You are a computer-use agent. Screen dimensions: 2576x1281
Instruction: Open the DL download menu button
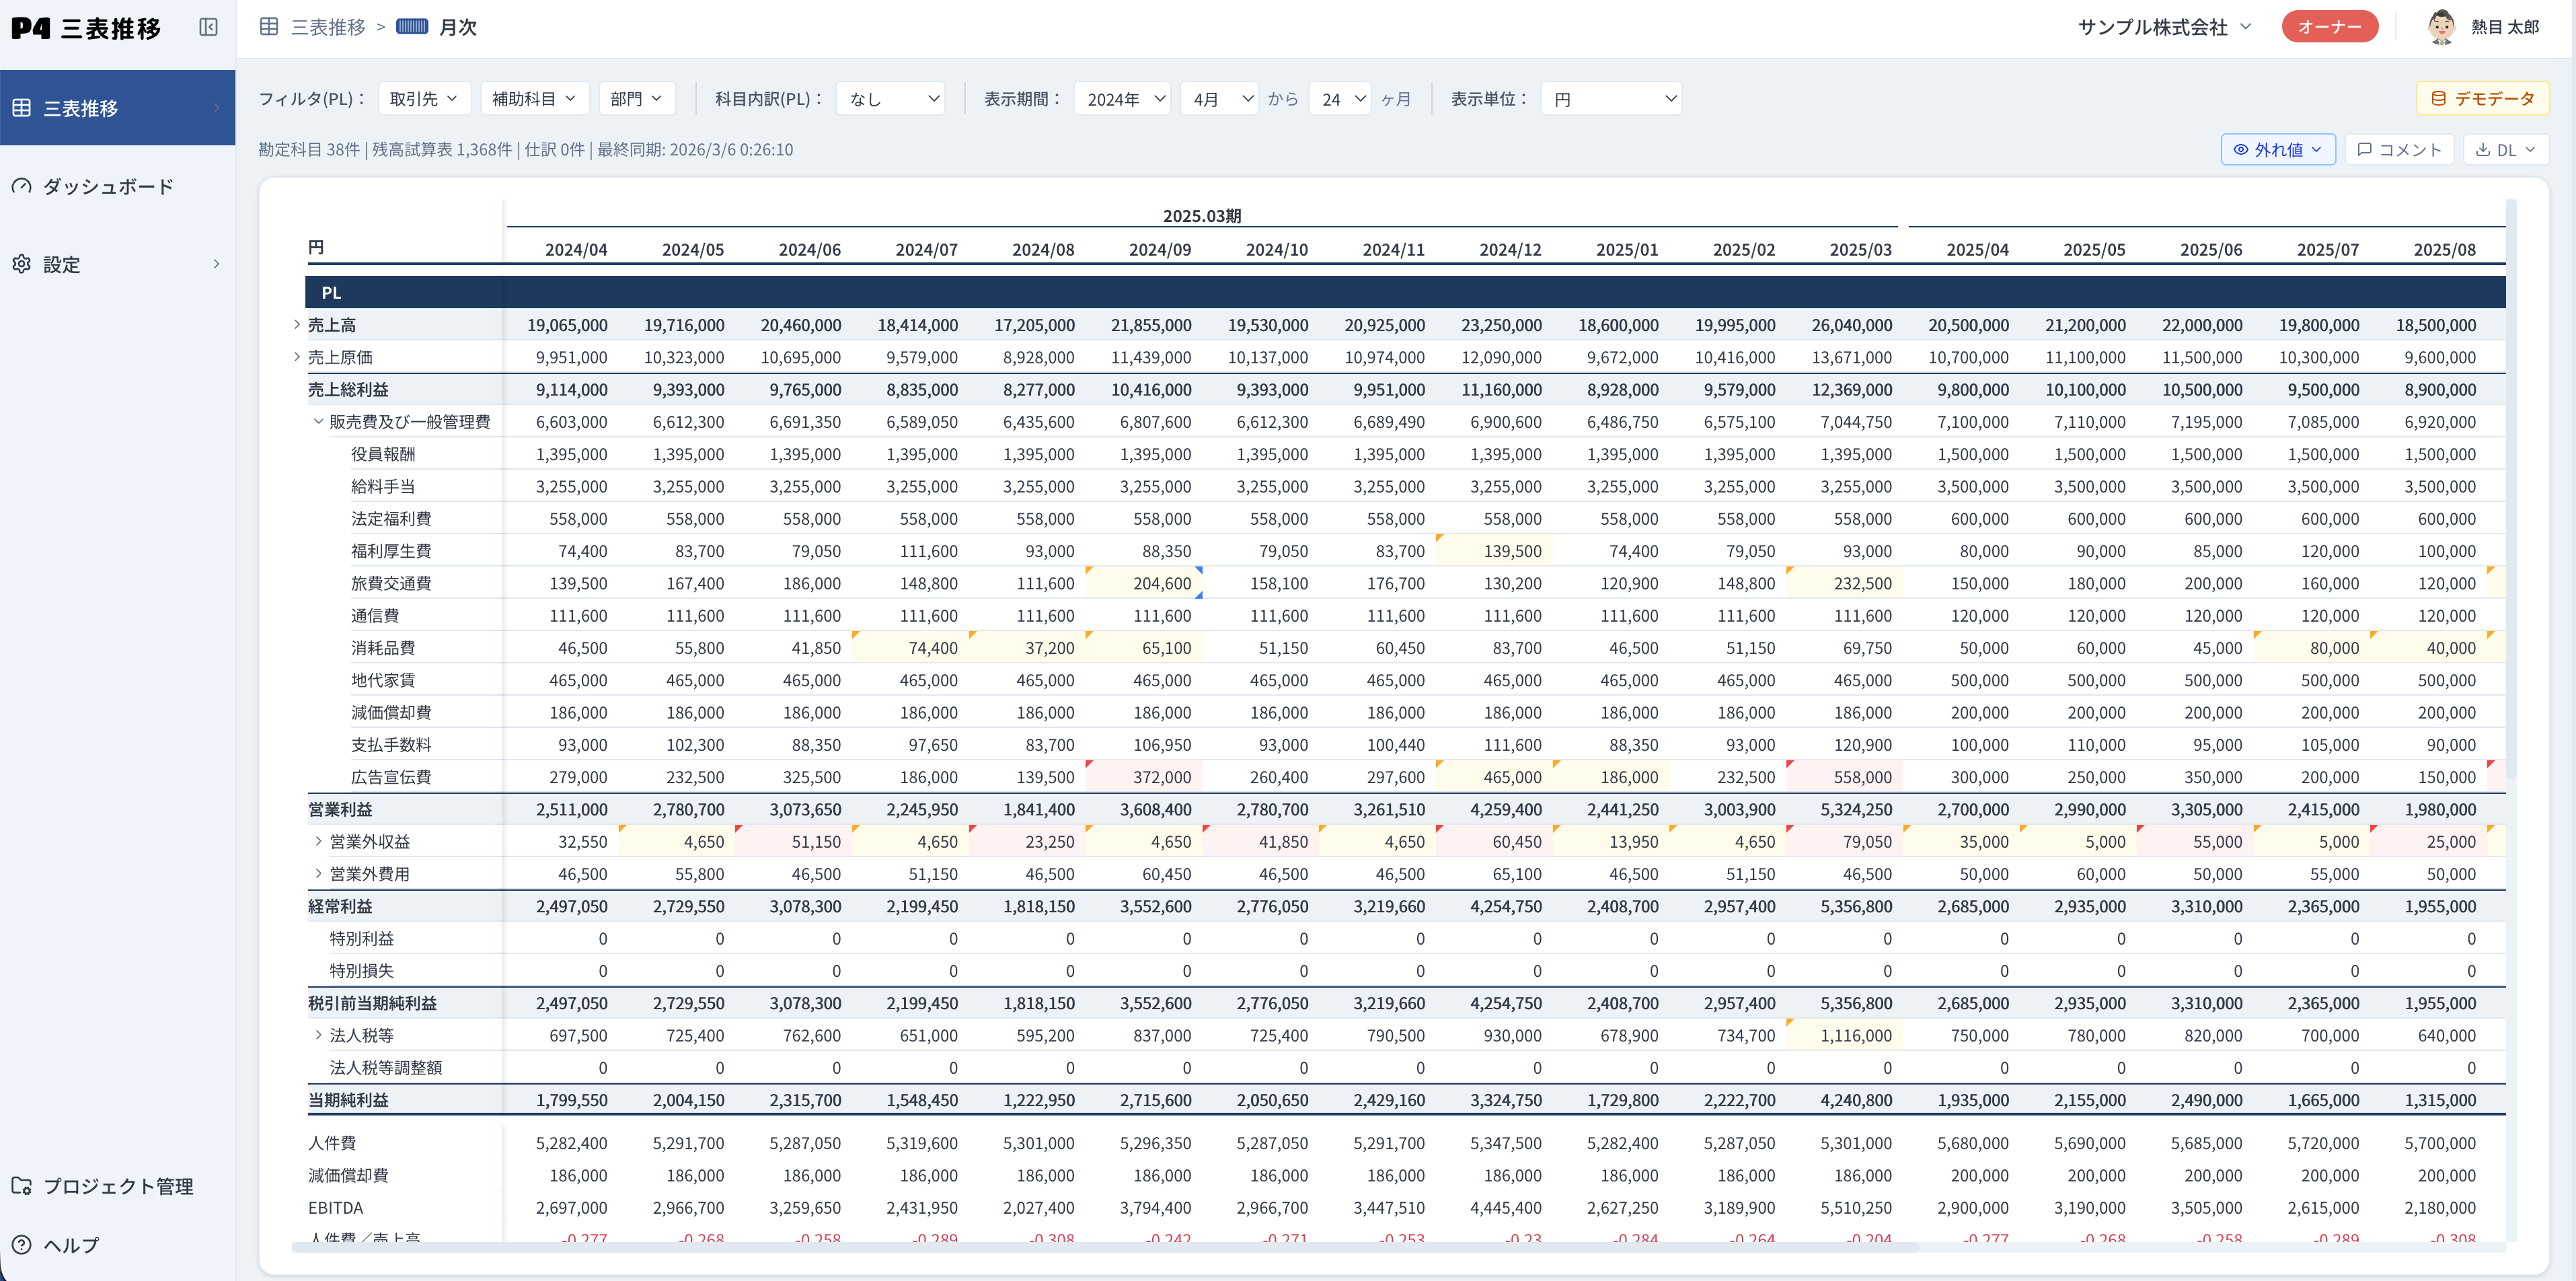2505,150
